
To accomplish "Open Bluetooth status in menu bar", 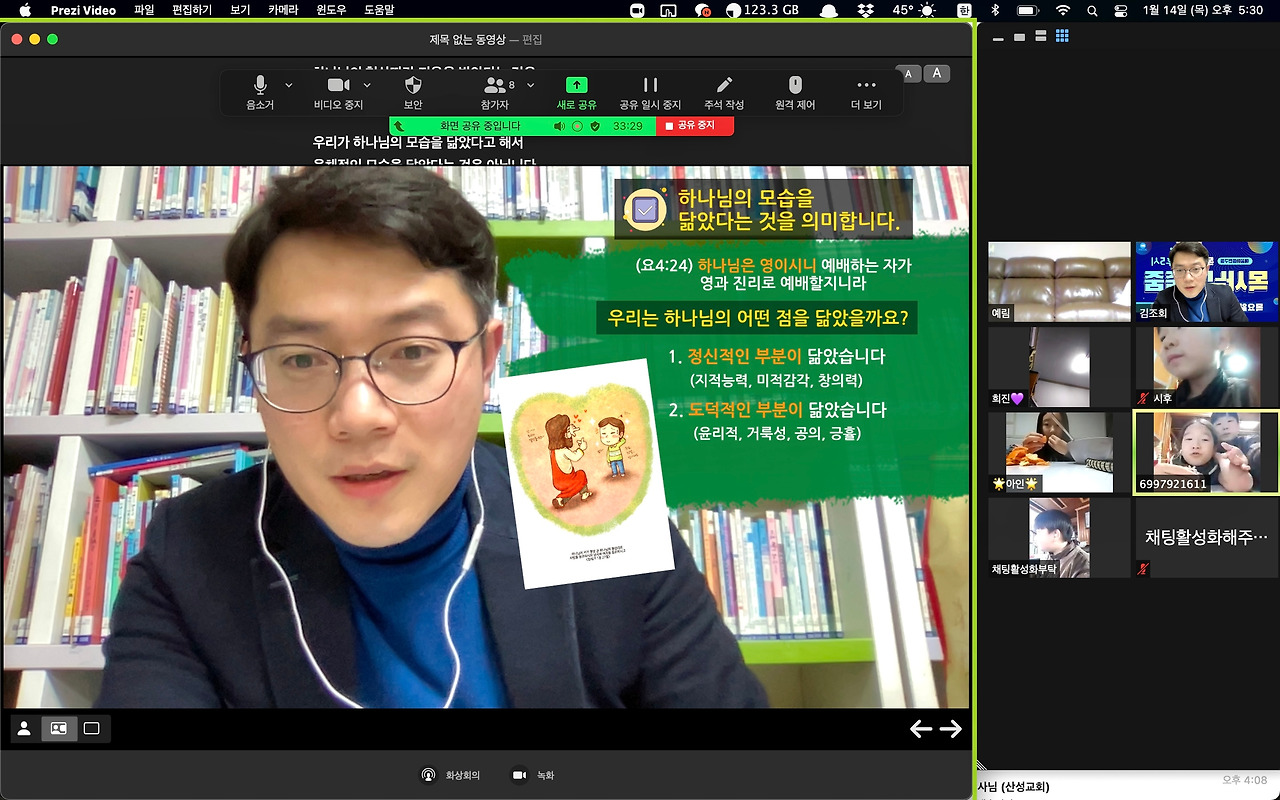I will 994,10.
